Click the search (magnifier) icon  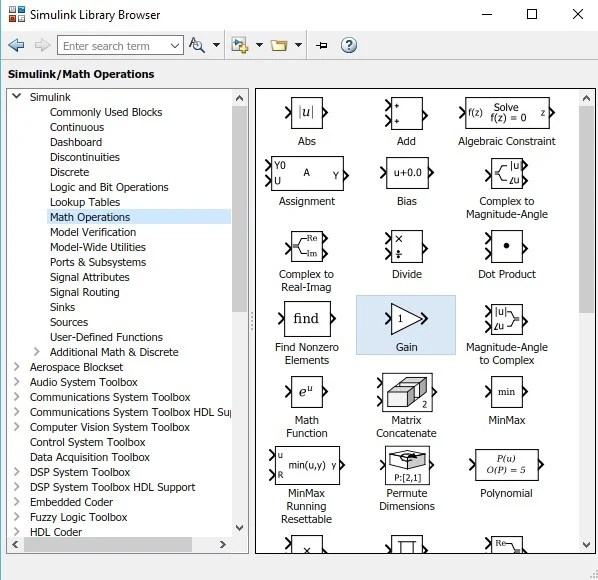(x=197, y=45)
